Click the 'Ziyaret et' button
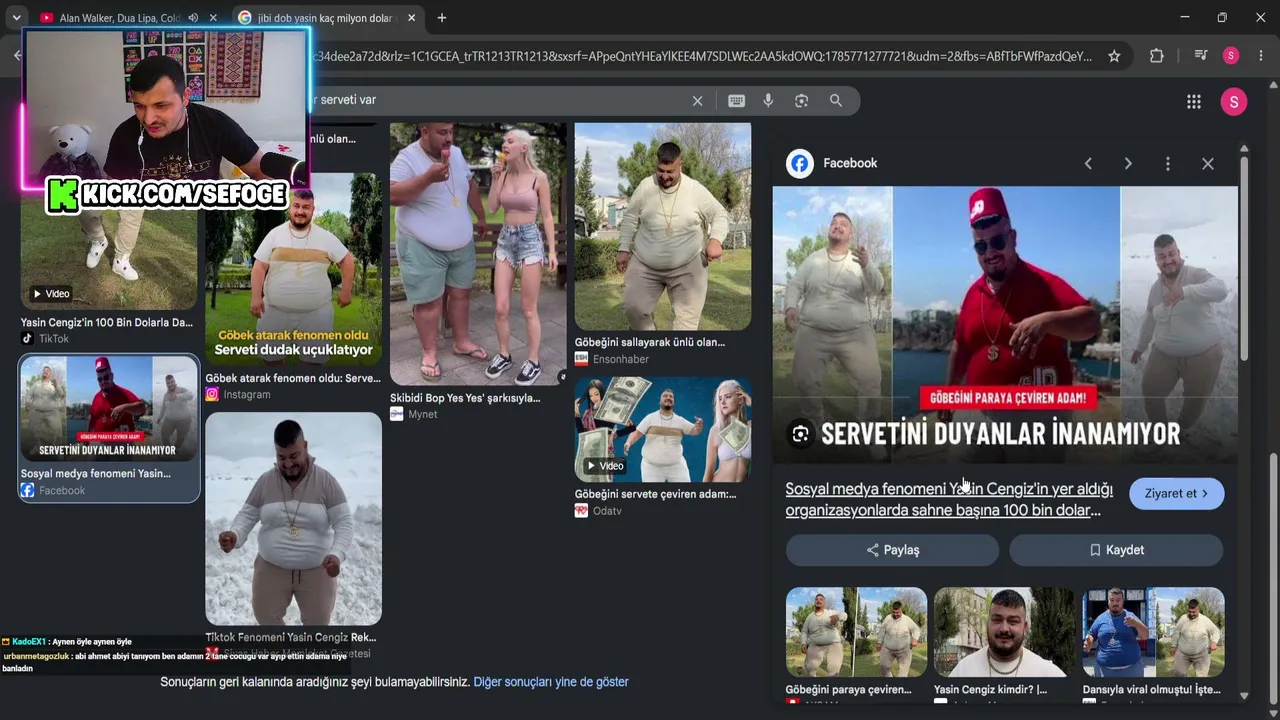Viewport: 1280px width, 720px height. pos(1177,493)
